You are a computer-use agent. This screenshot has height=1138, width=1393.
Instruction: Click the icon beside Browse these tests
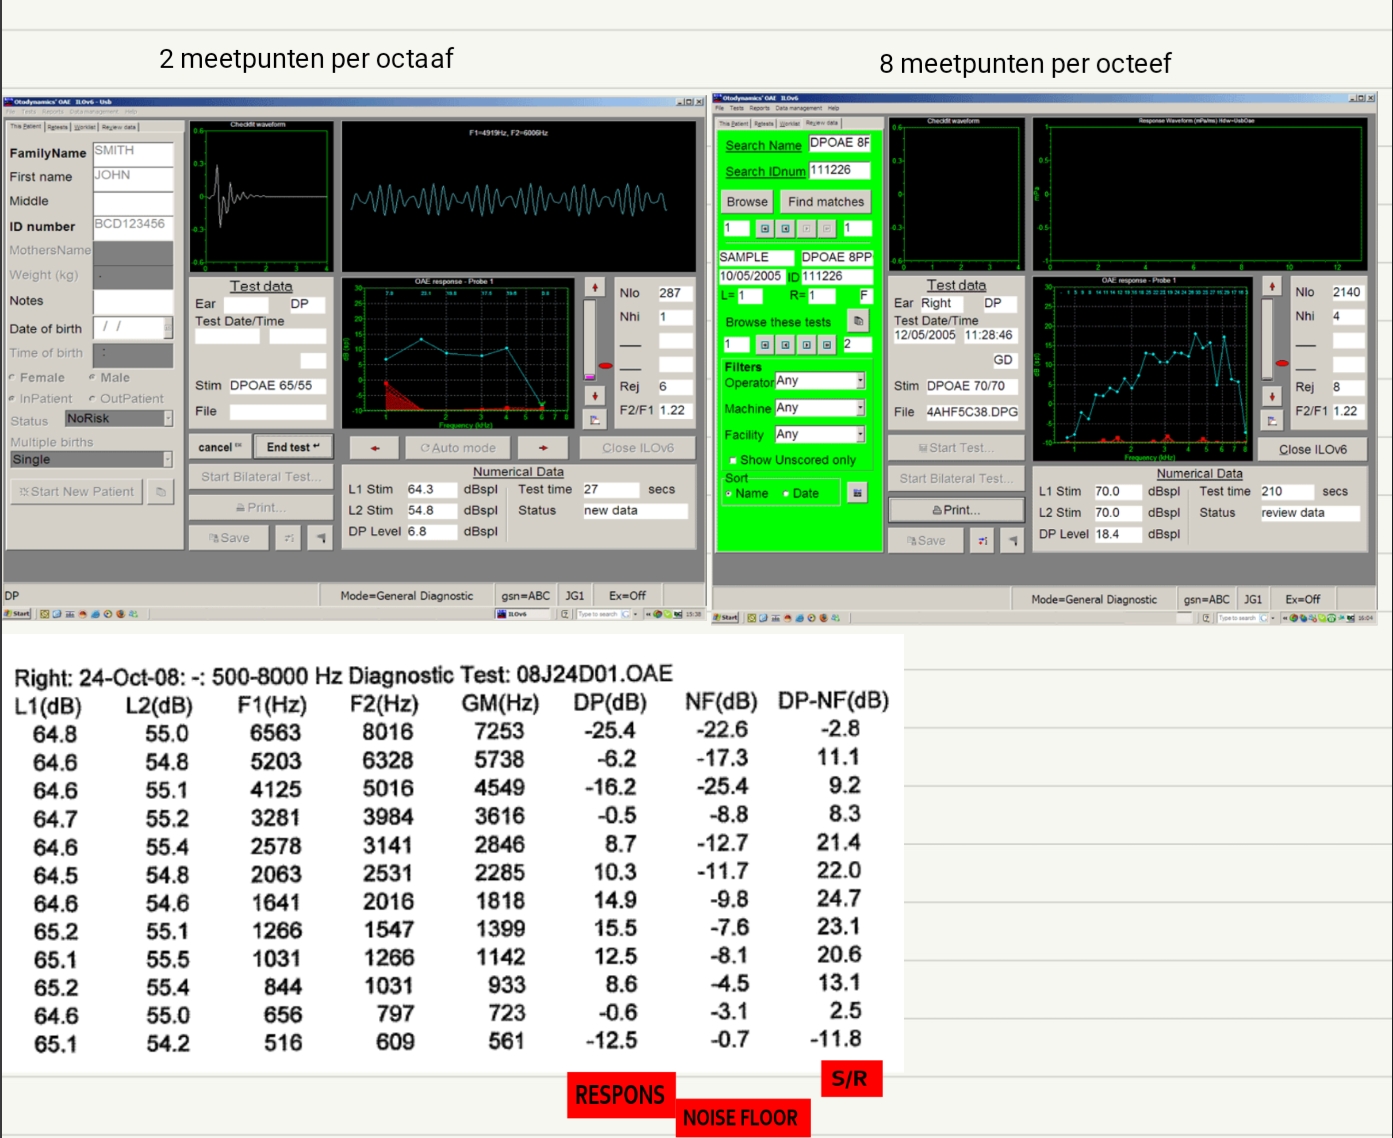[858, 321]
